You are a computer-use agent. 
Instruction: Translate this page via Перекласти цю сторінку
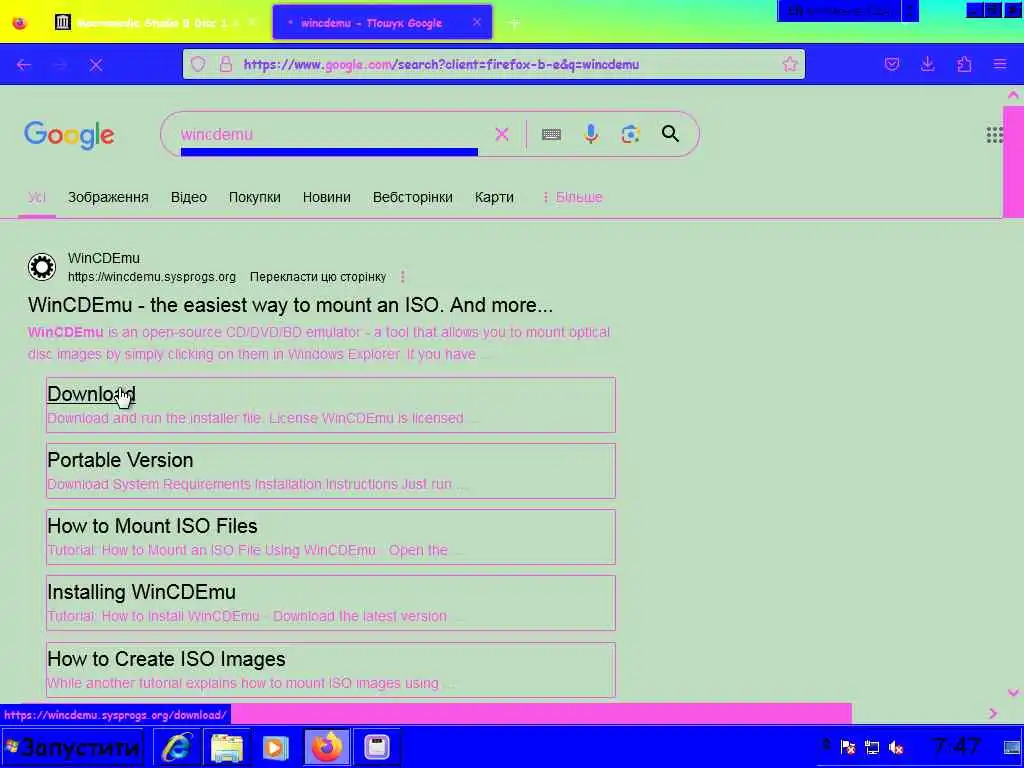pyautogui.click(x=318, y=277)
